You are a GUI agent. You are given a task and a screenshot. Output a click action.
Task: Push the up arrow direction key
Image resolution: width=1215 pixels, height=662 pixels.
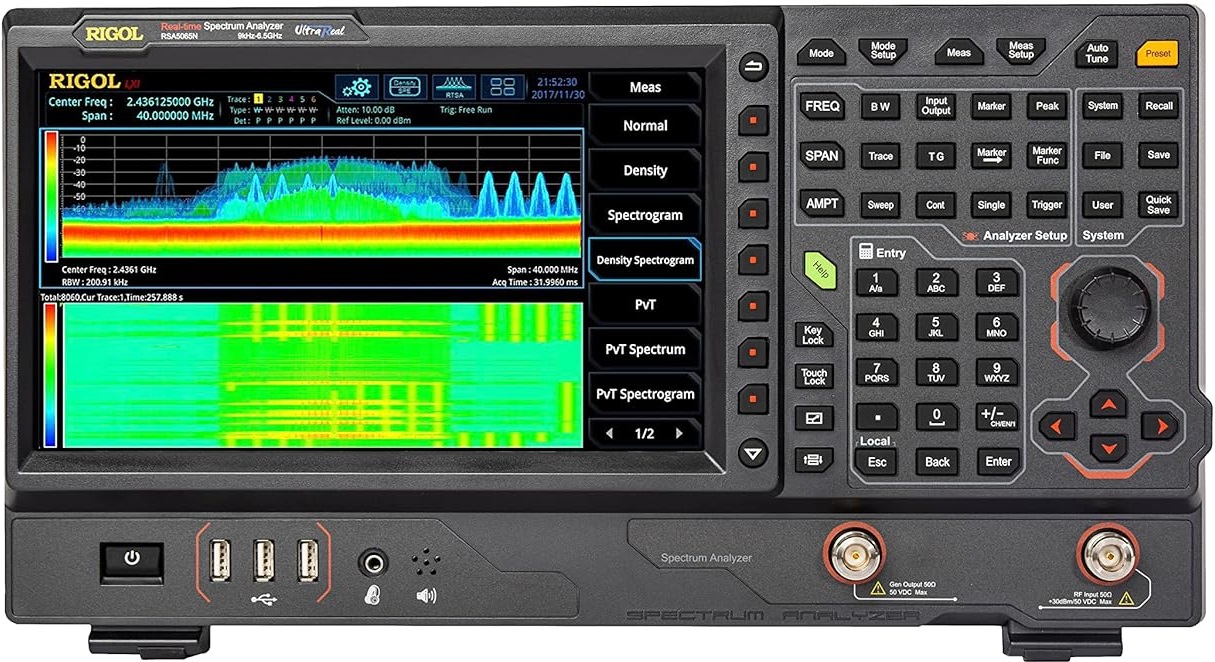click(1107, 403)
